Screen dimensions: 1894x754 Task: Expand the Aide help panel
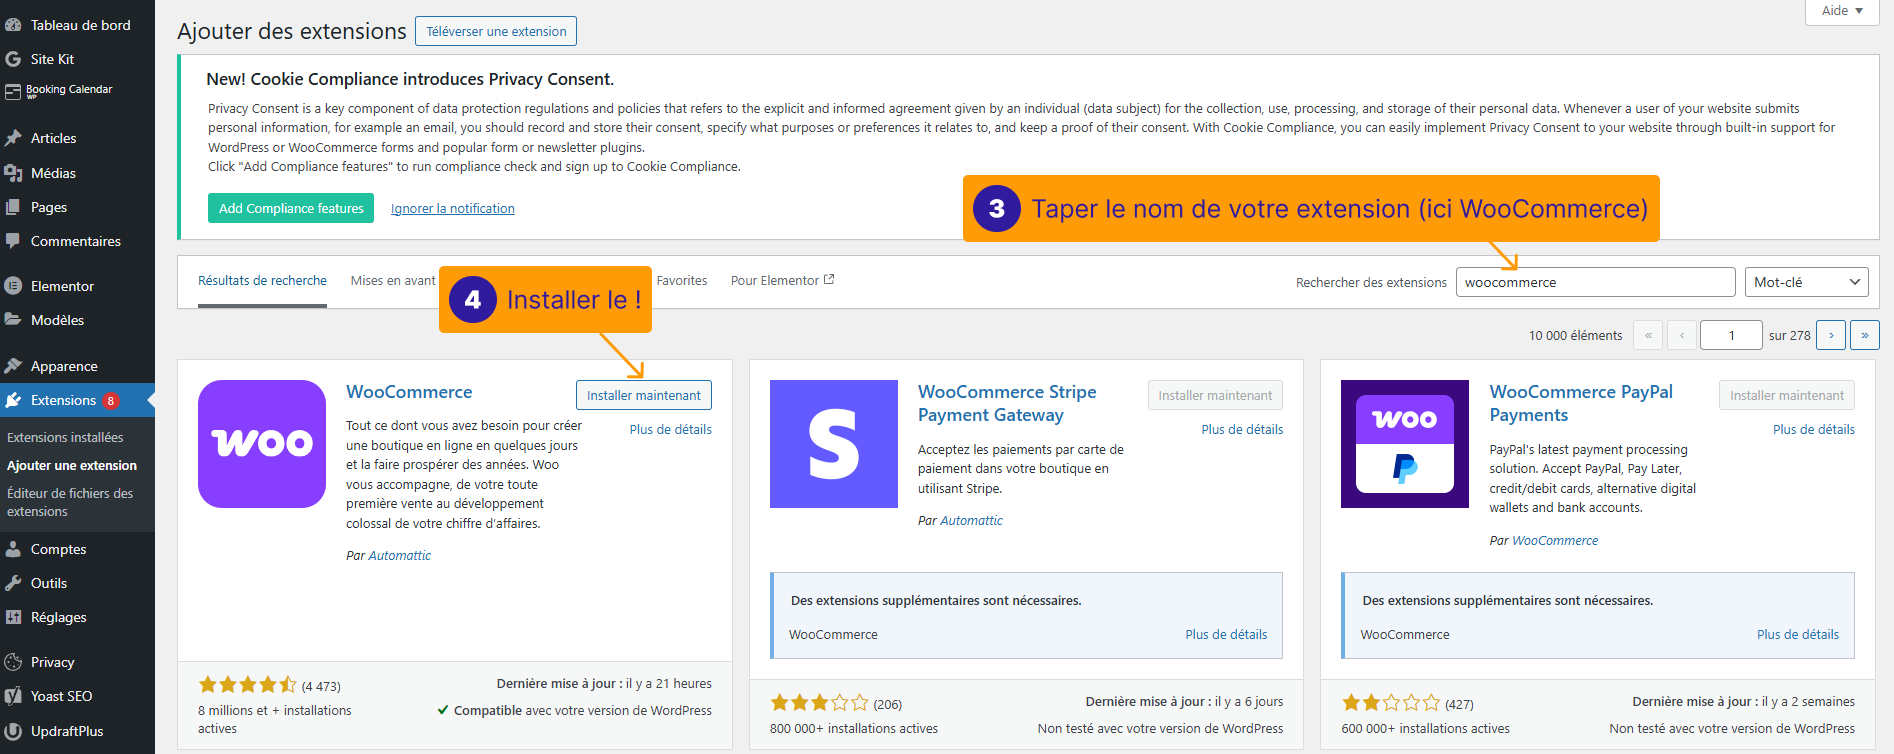click(x=1842, y=11)
